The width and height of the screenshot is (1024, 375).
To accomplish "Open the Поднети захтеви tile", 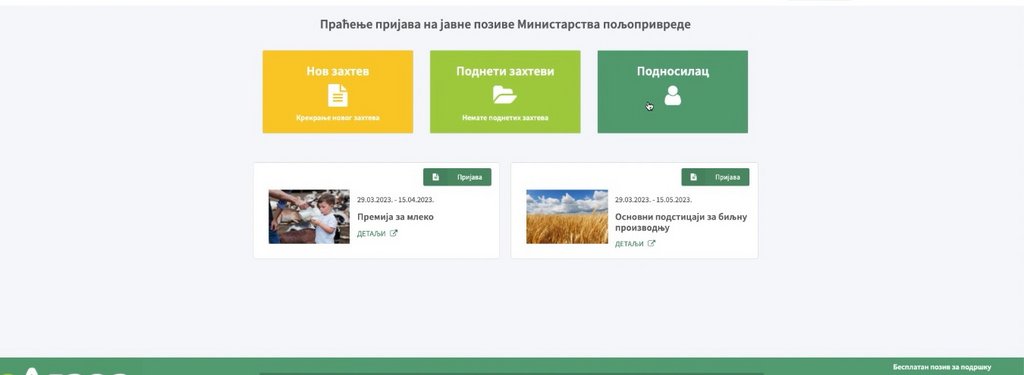I will coord(505,91).
